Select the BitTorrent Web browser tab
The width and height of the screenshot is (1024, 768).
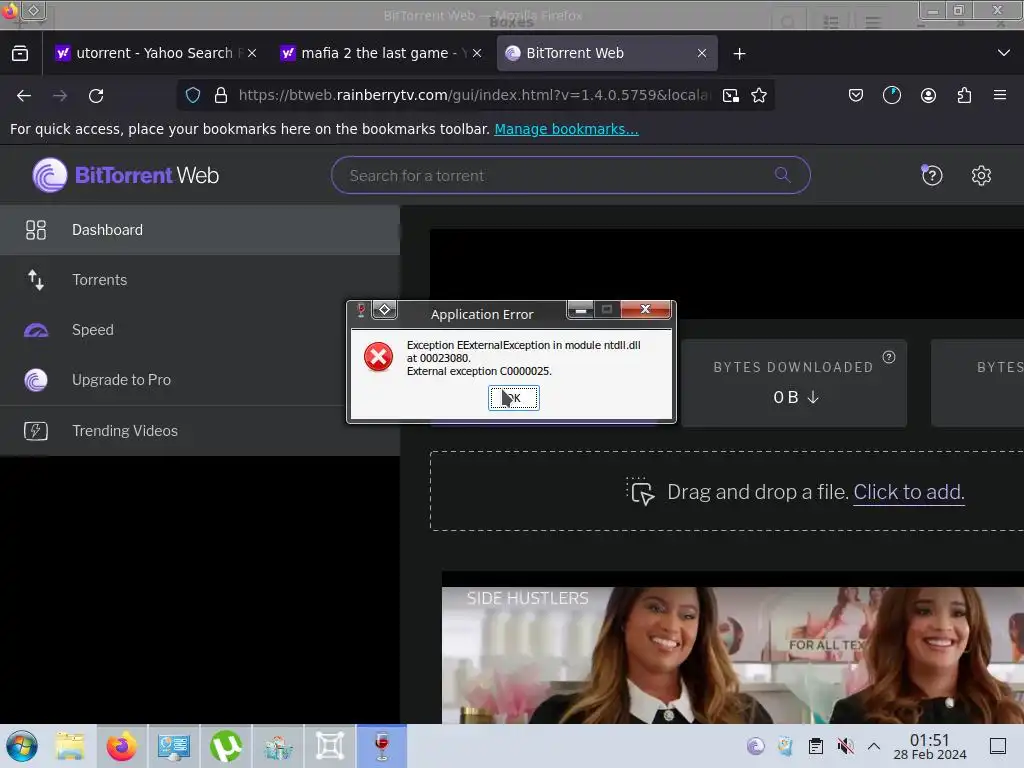click(607, 53)
